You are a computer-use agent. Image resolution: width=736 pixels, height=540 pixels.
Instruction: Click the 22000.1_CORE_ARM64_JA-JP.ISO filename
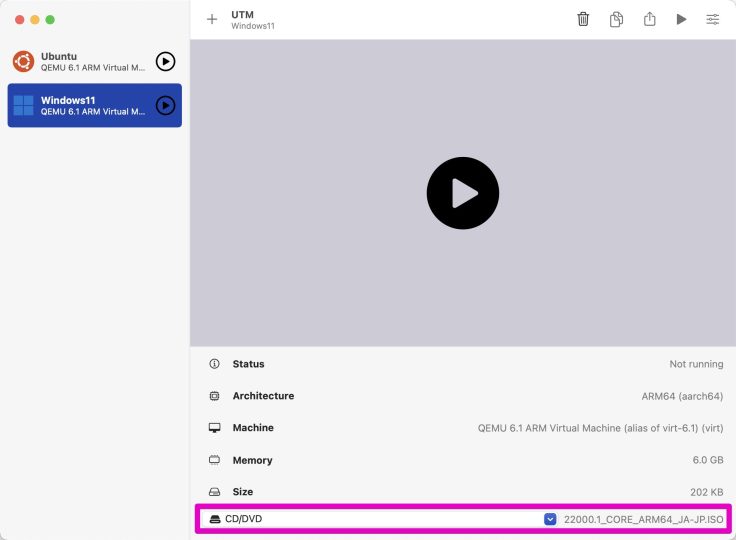coord(644,519)
